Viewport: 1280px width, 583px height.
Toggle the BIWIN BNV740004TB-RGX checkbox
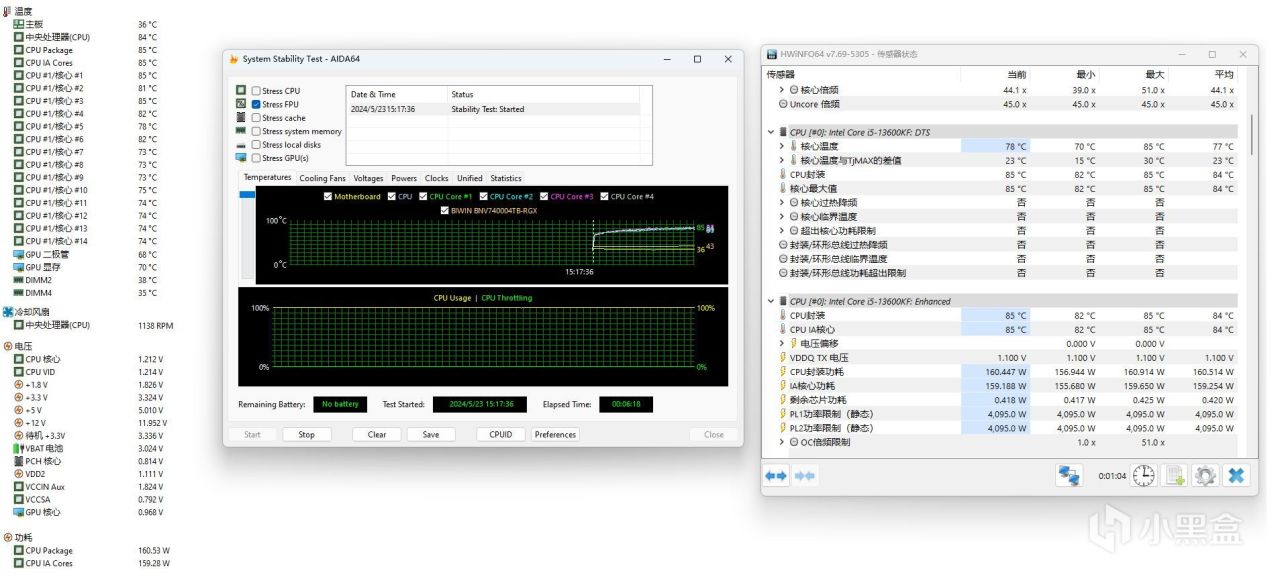(x=444, y=210)
